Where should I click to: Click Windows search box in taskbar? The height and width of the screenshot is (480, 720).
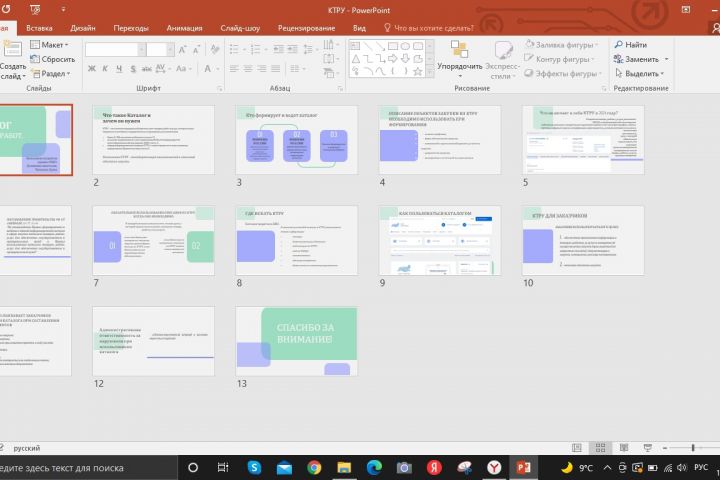[87, 468]
